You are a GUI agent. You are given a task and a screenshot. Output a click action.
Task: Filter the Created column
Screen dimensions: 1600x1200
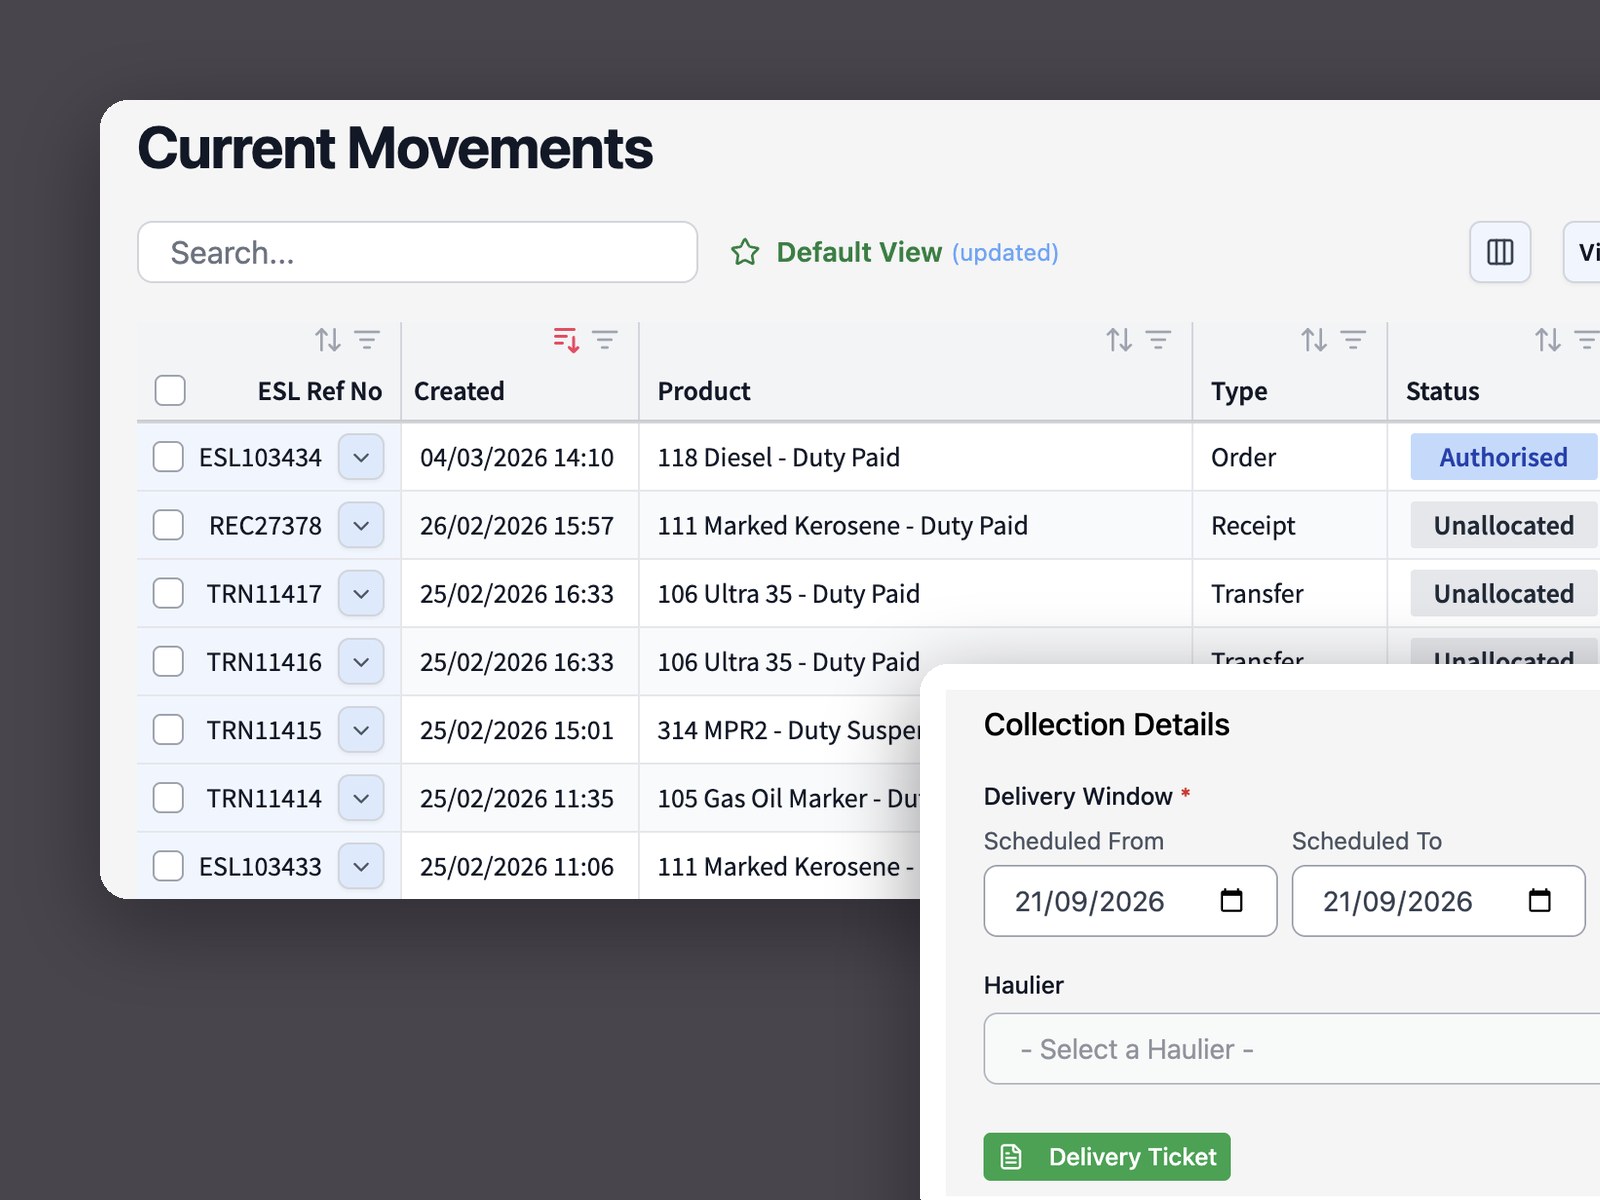605,340
